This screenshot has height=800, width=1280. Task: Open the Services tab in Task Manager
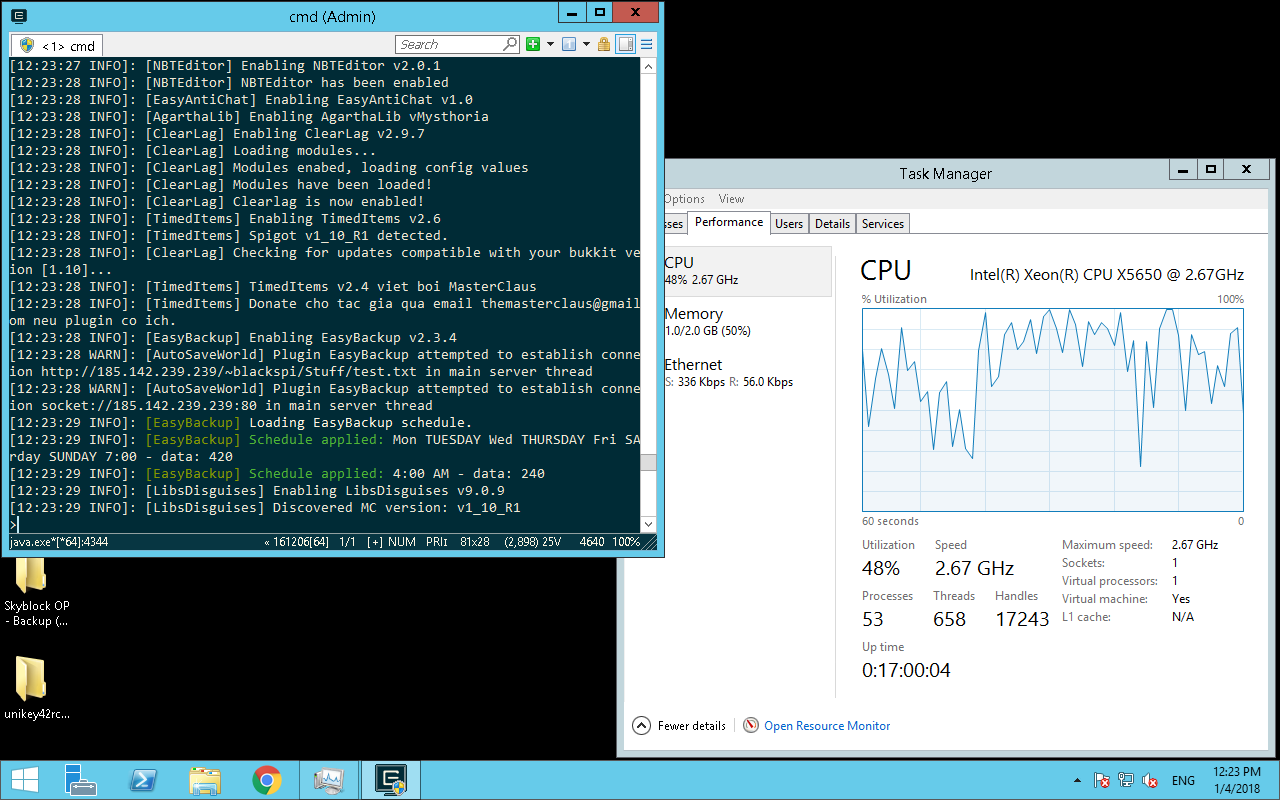click(882, 224)
